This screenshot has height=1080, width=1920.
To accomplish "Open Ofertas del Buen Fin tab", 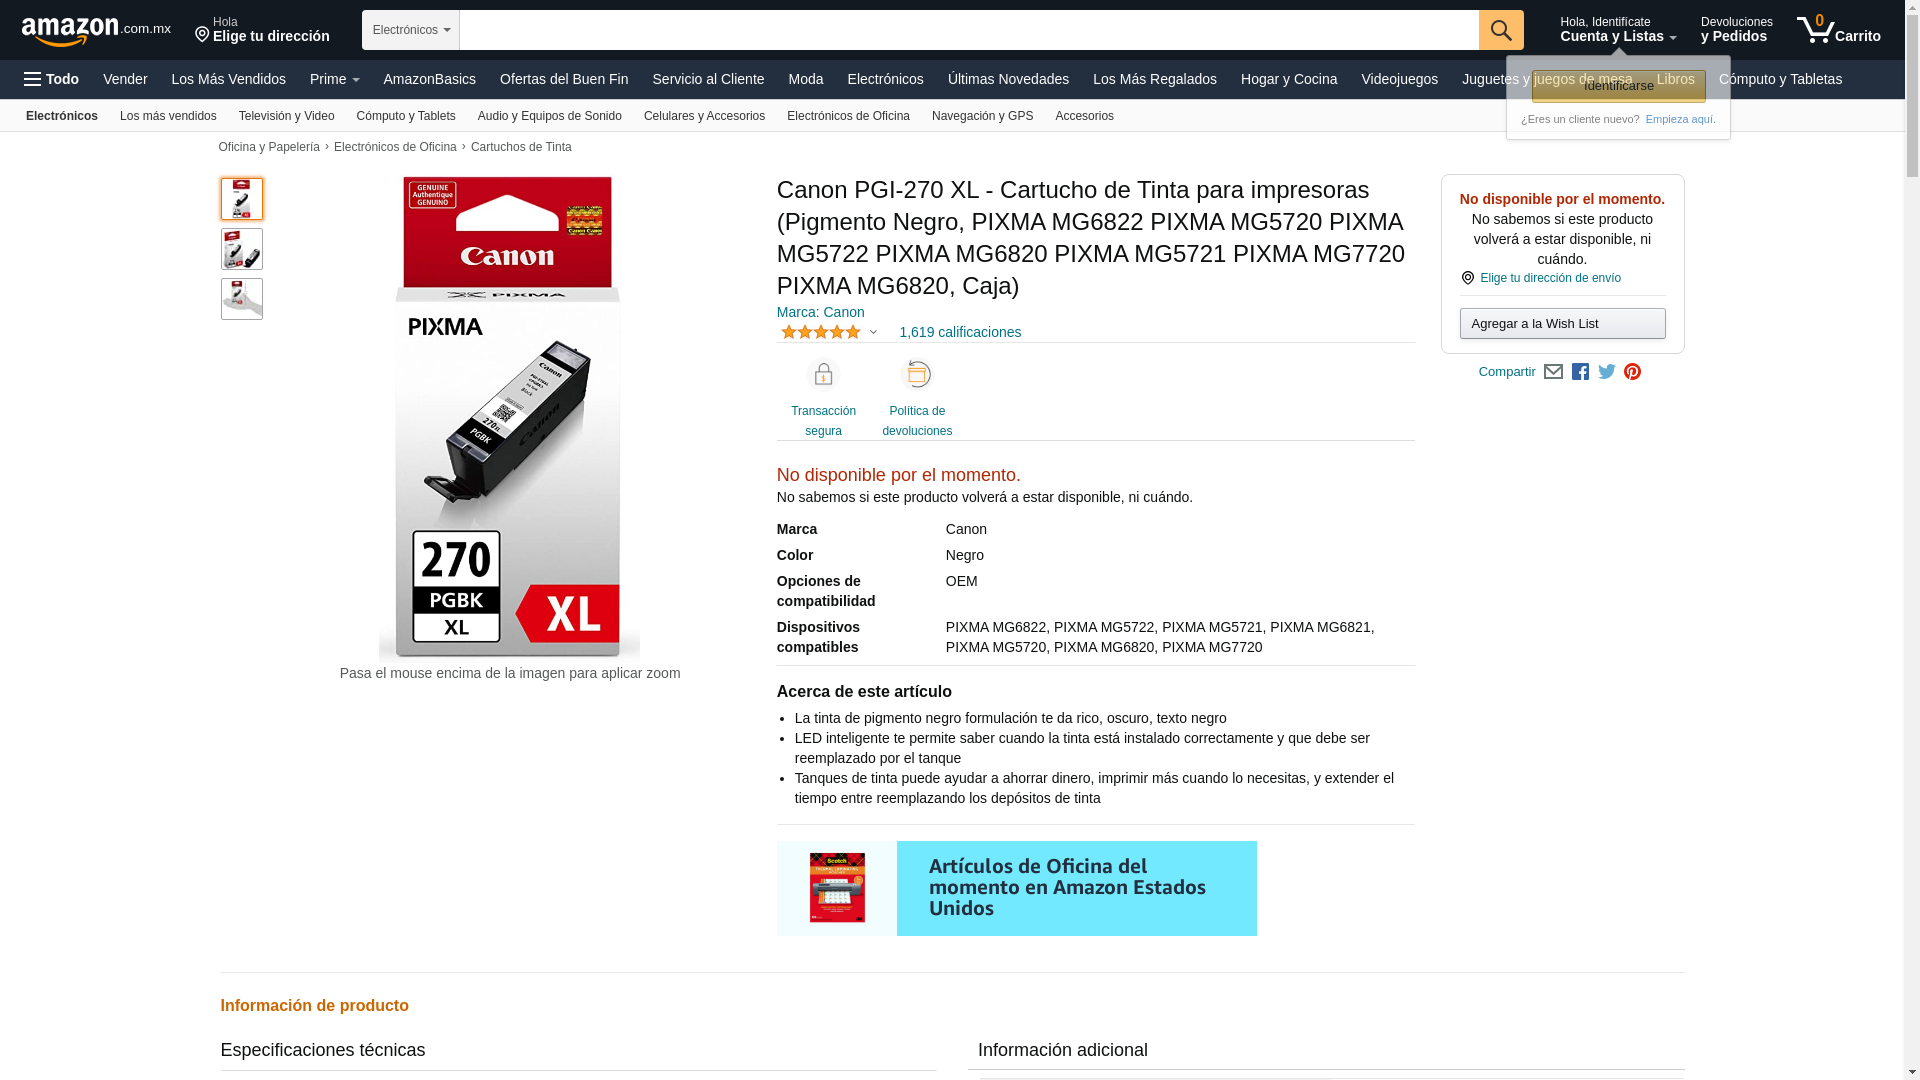I will [x=564, y=79].
